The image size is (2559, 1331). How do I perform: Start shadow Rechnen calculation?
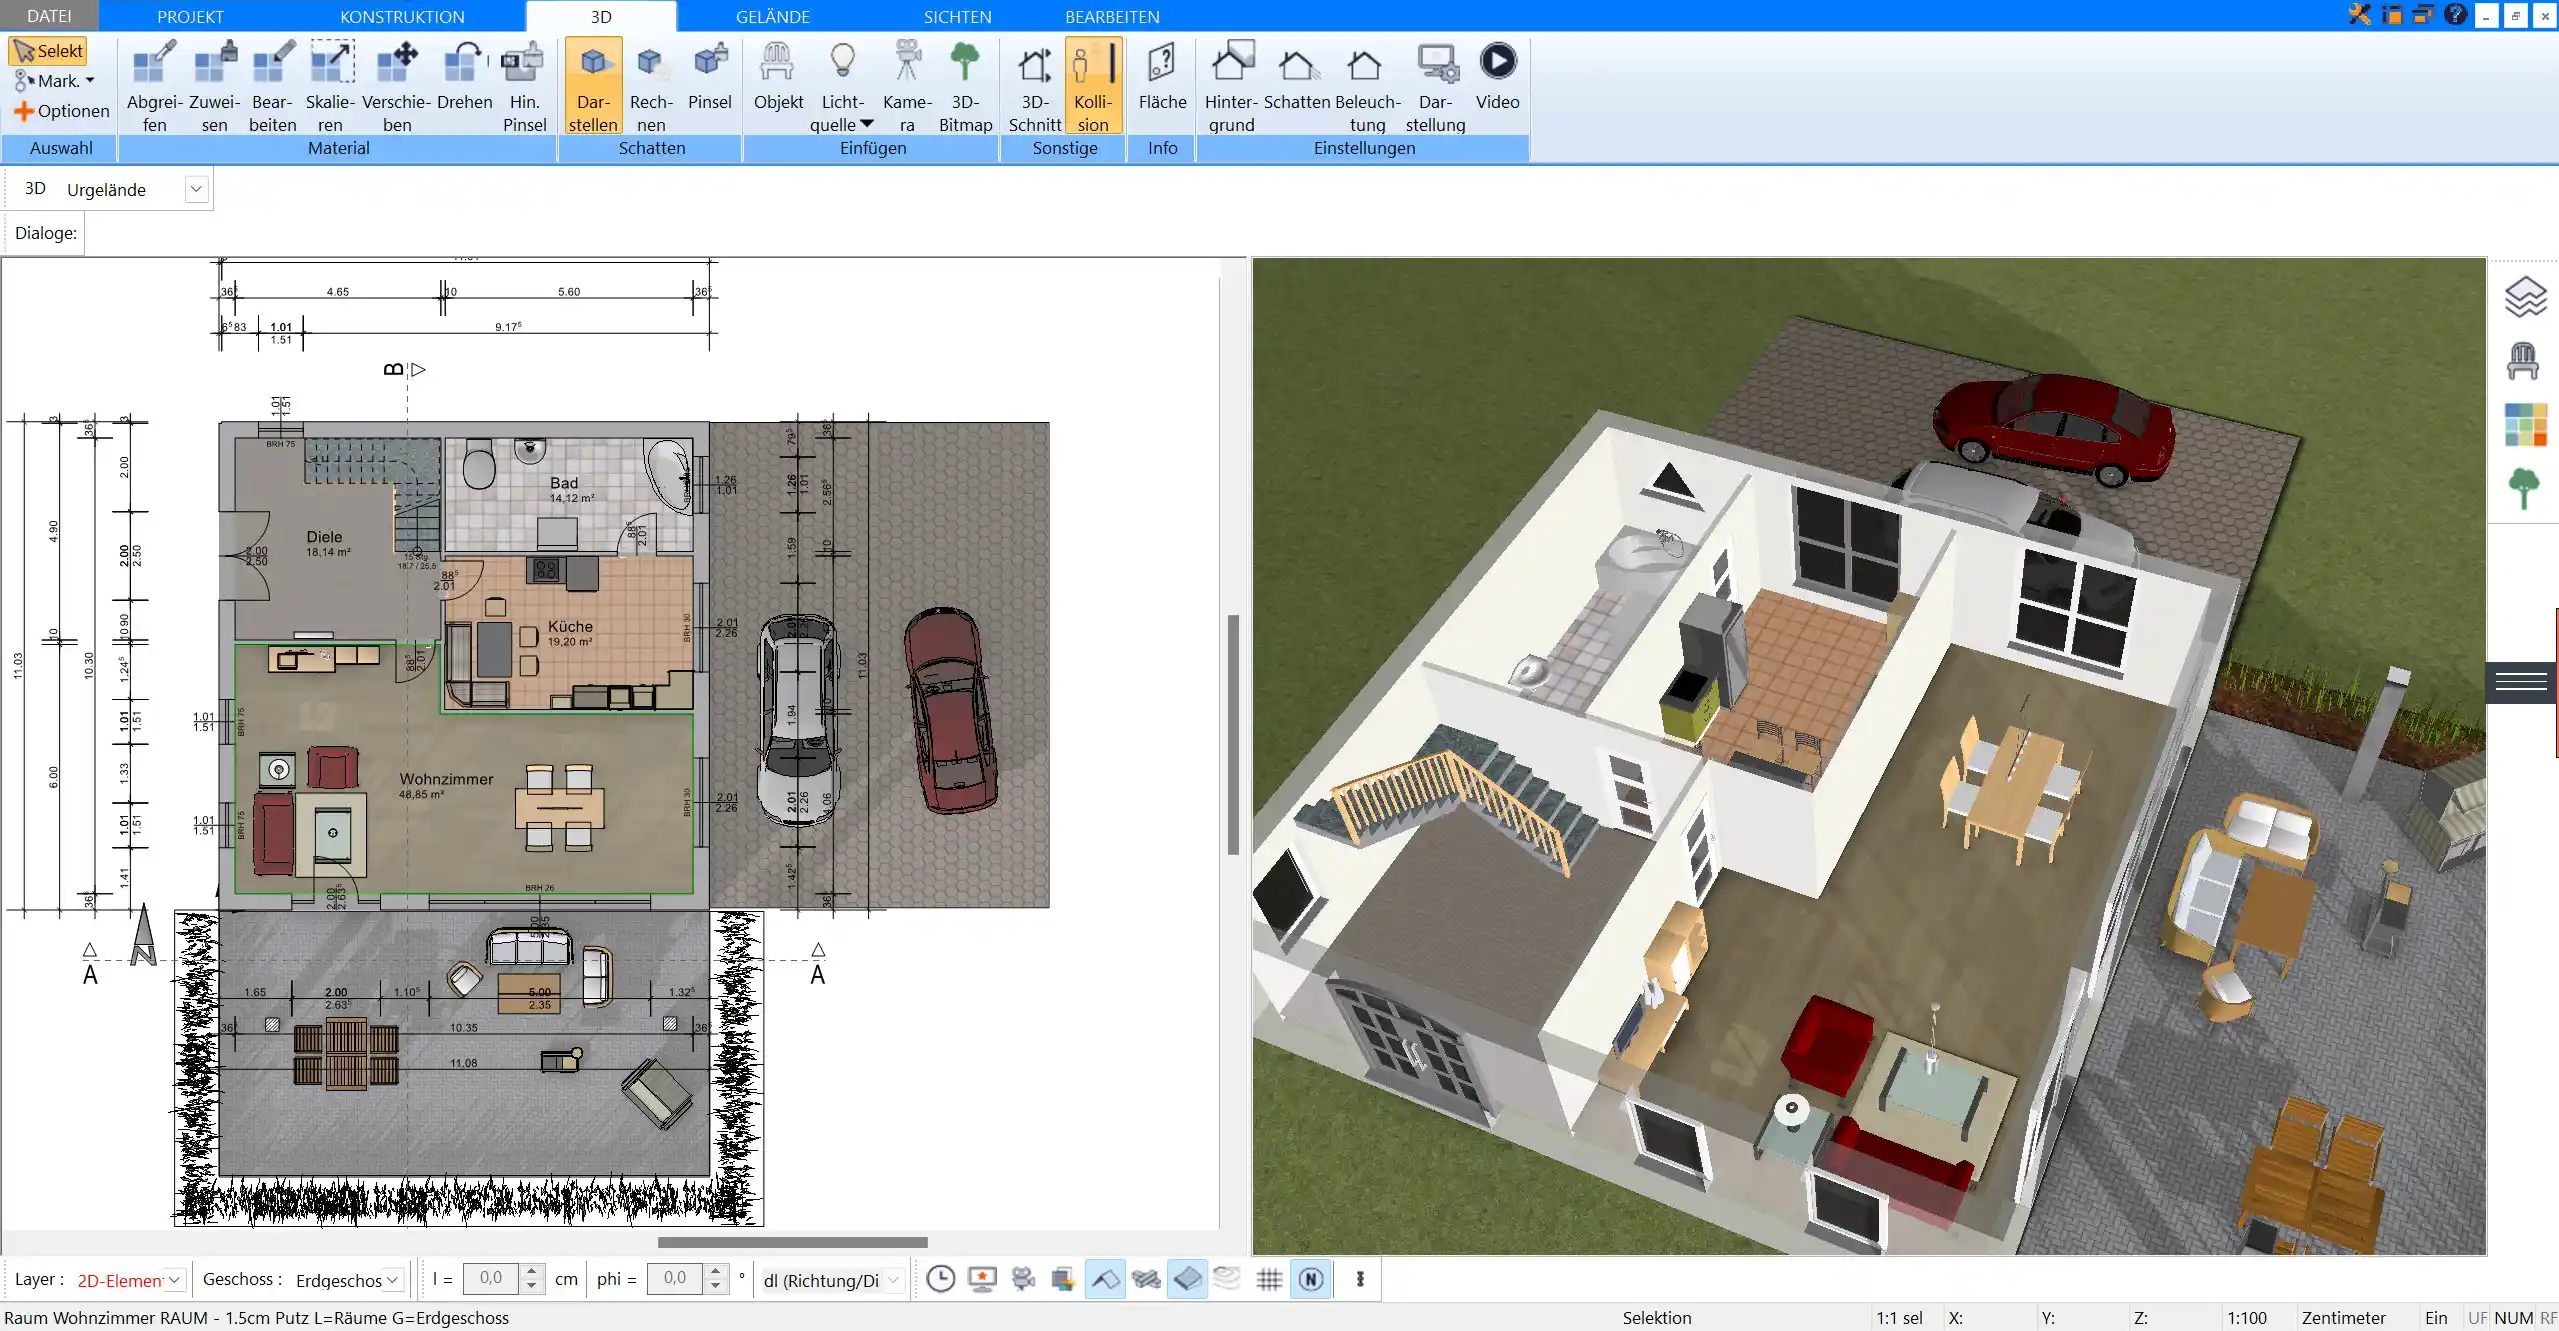coord(651,86)
